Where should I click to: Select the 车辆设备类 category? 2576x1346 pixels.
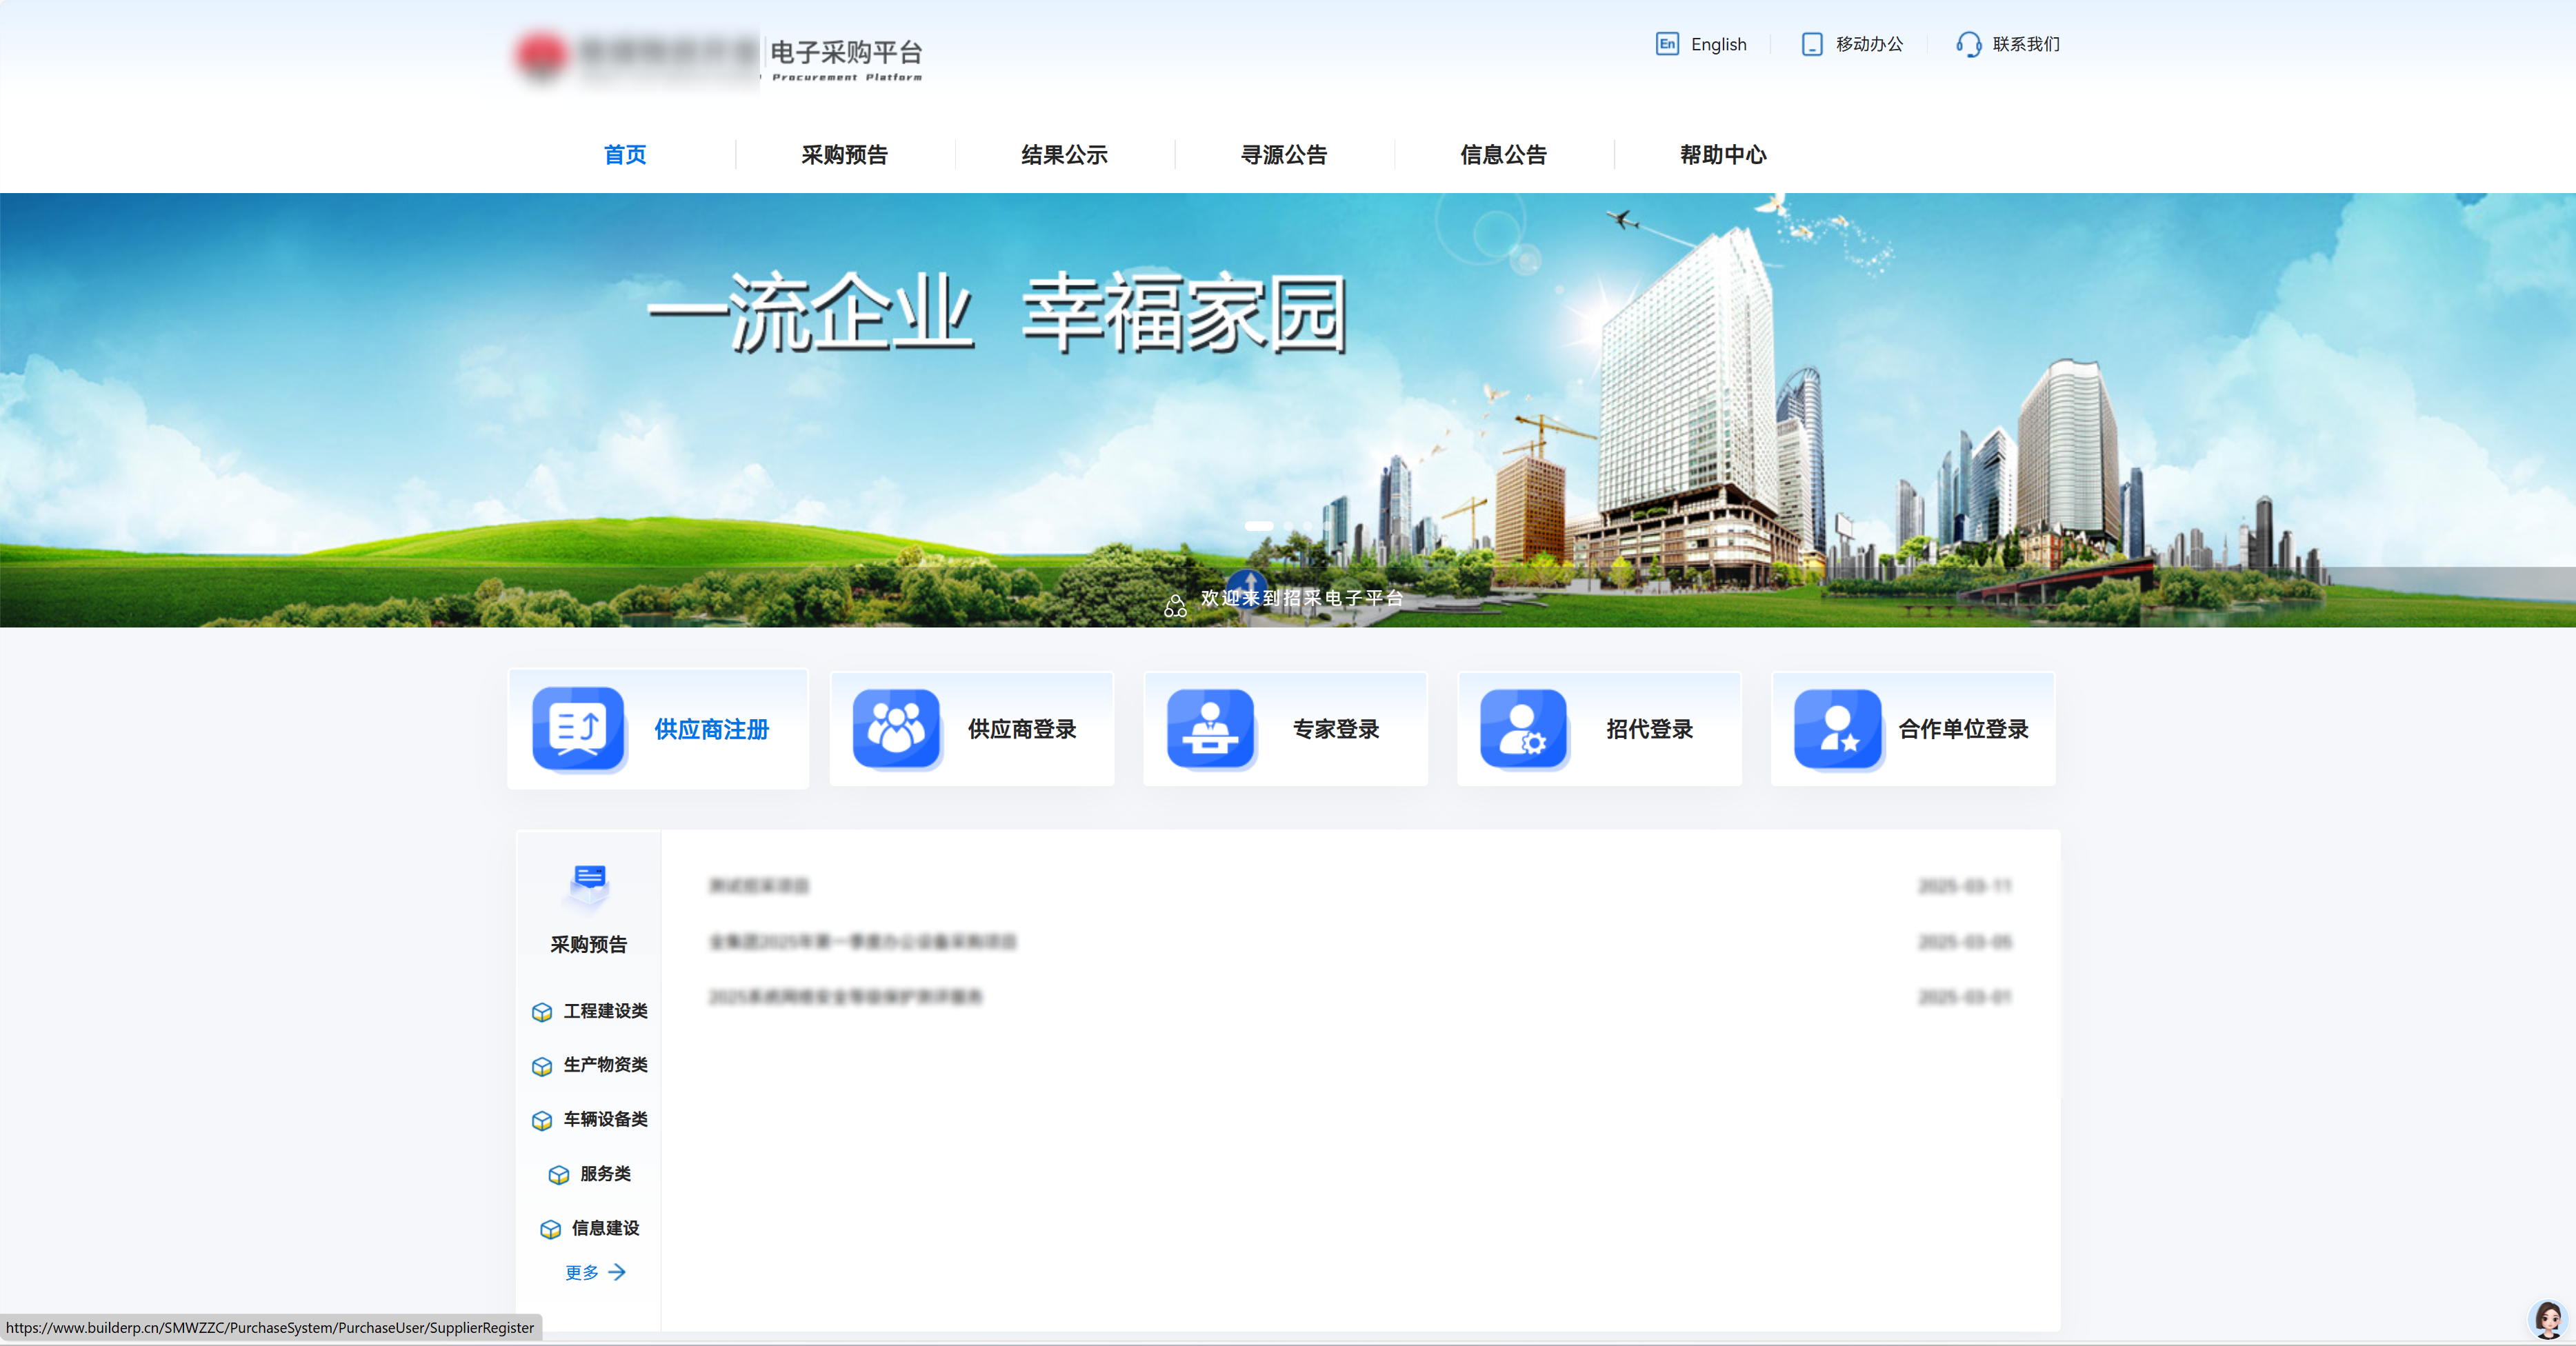click(605, 1119)
